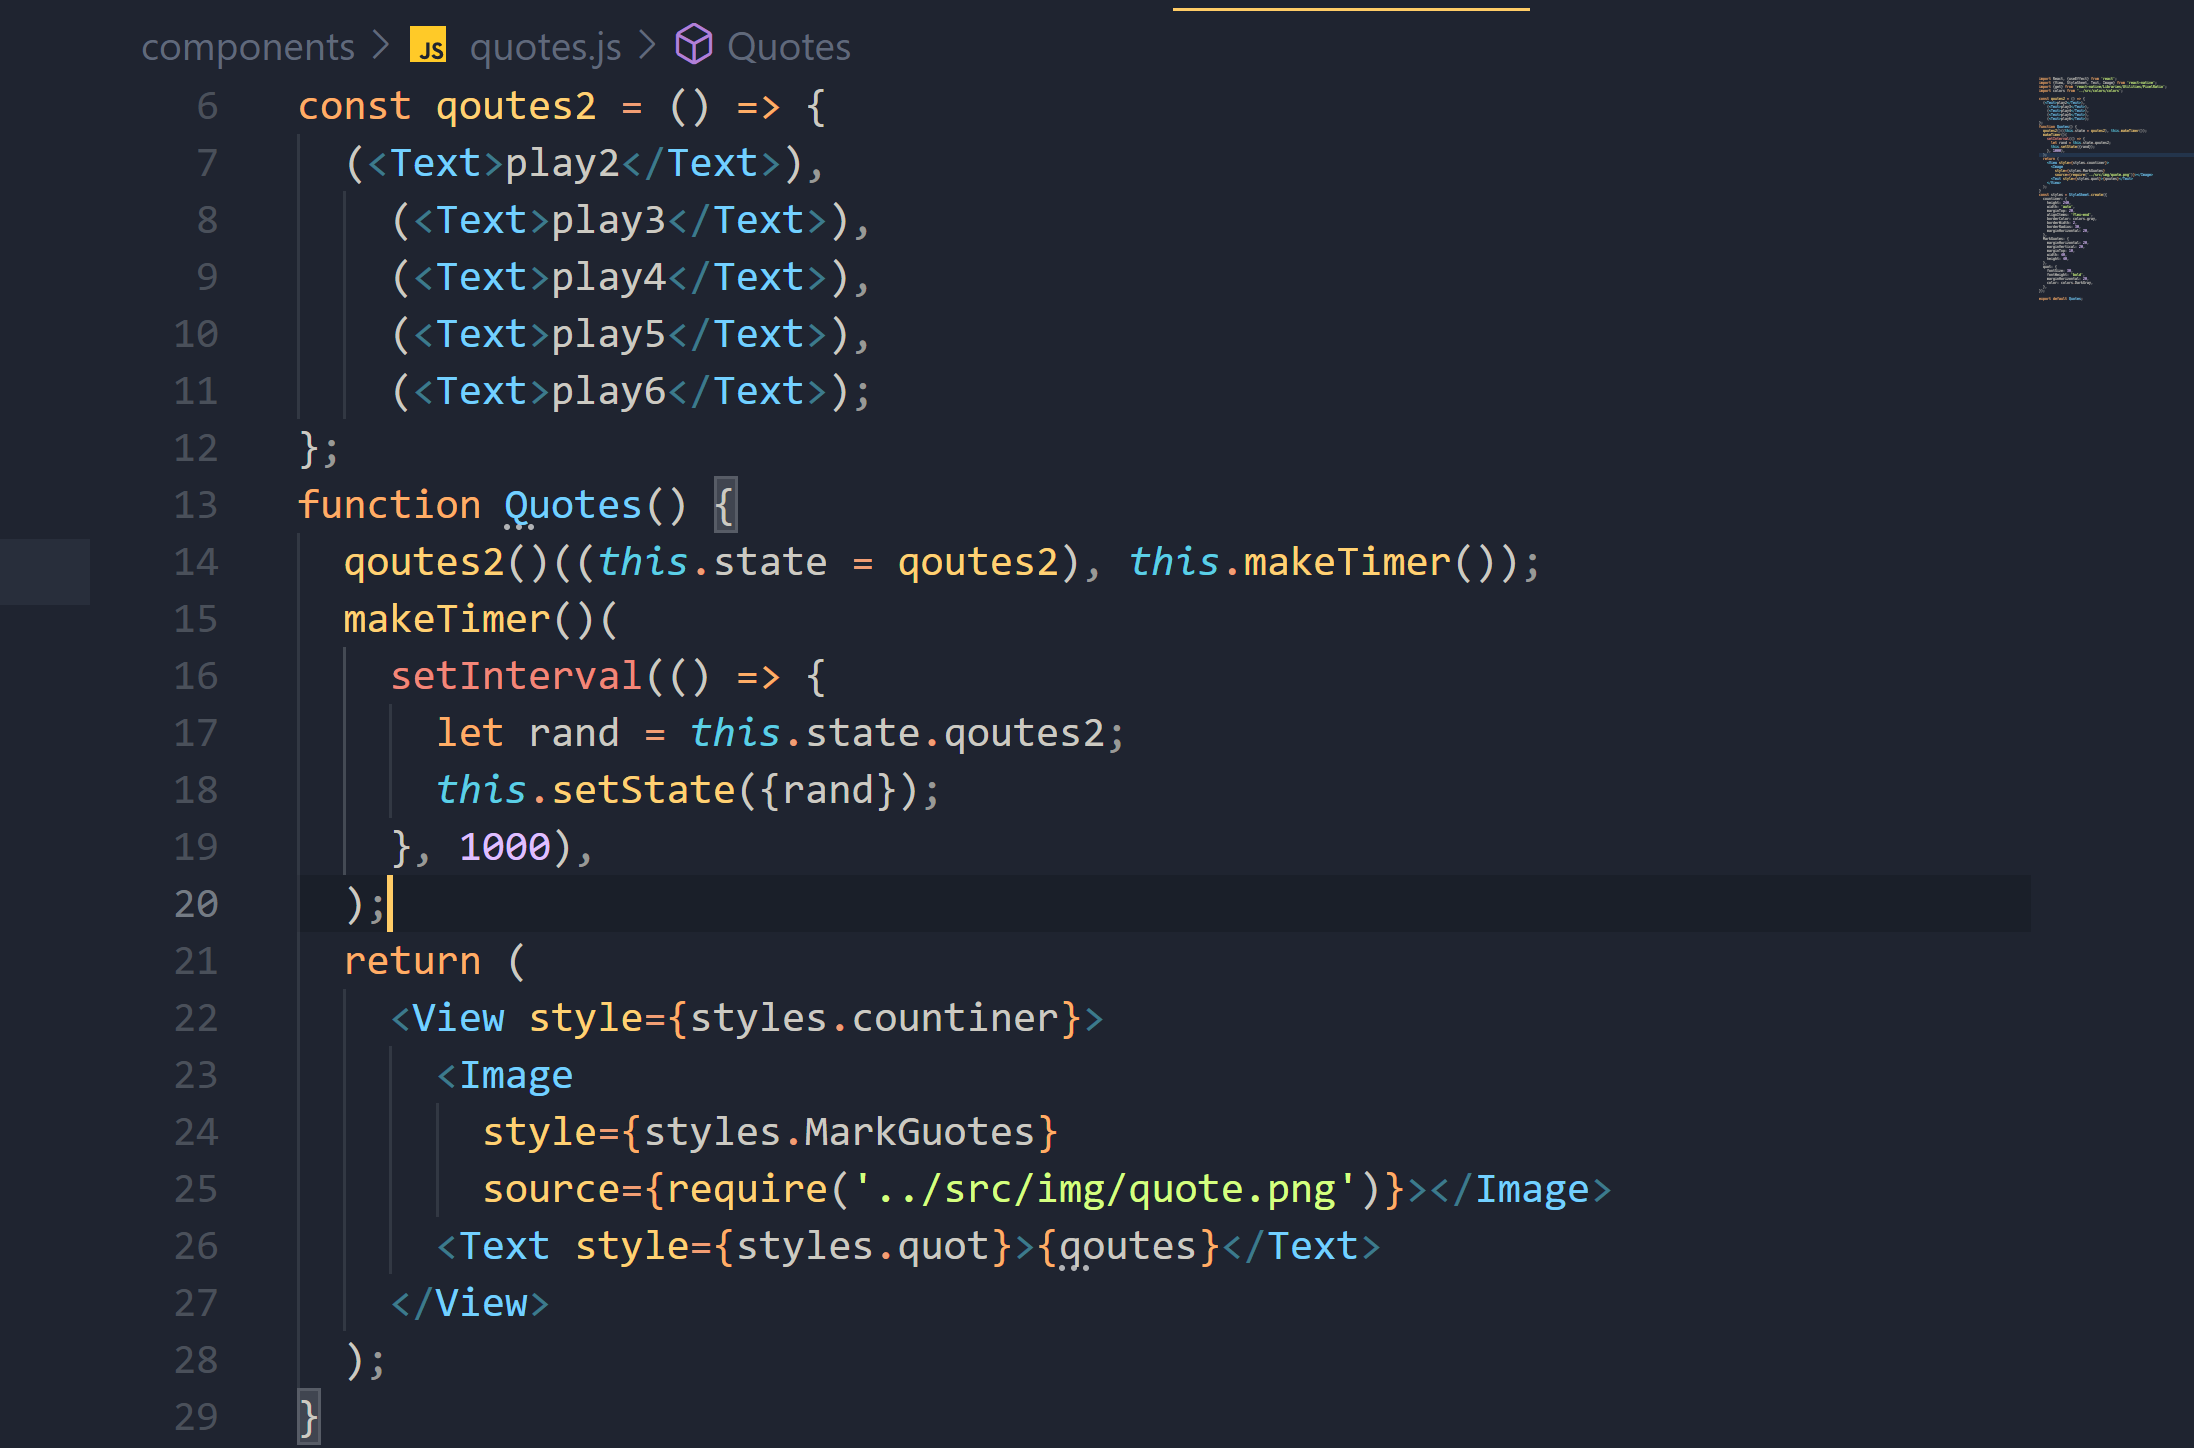Click the 'play3' text on line 8
Screen dimensions: 2194x1448
click(608, 220)
